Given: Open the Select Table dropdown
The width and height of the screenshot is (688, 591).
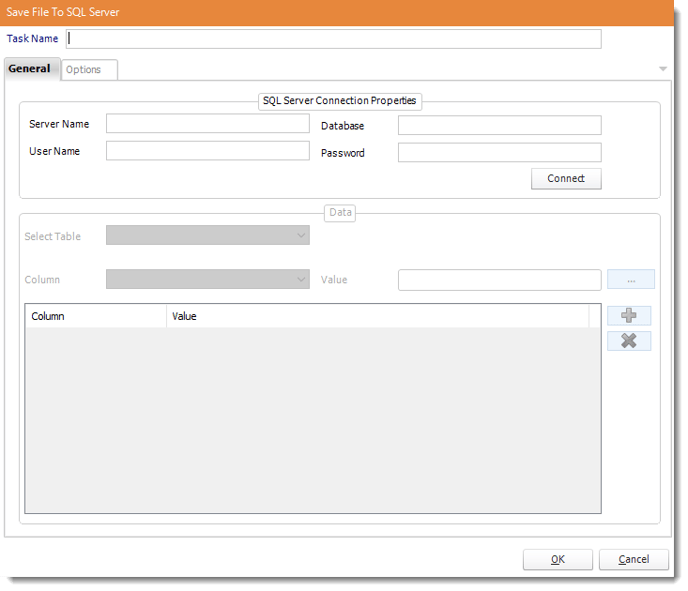Looking at the screenshot, I should [208, 235].
